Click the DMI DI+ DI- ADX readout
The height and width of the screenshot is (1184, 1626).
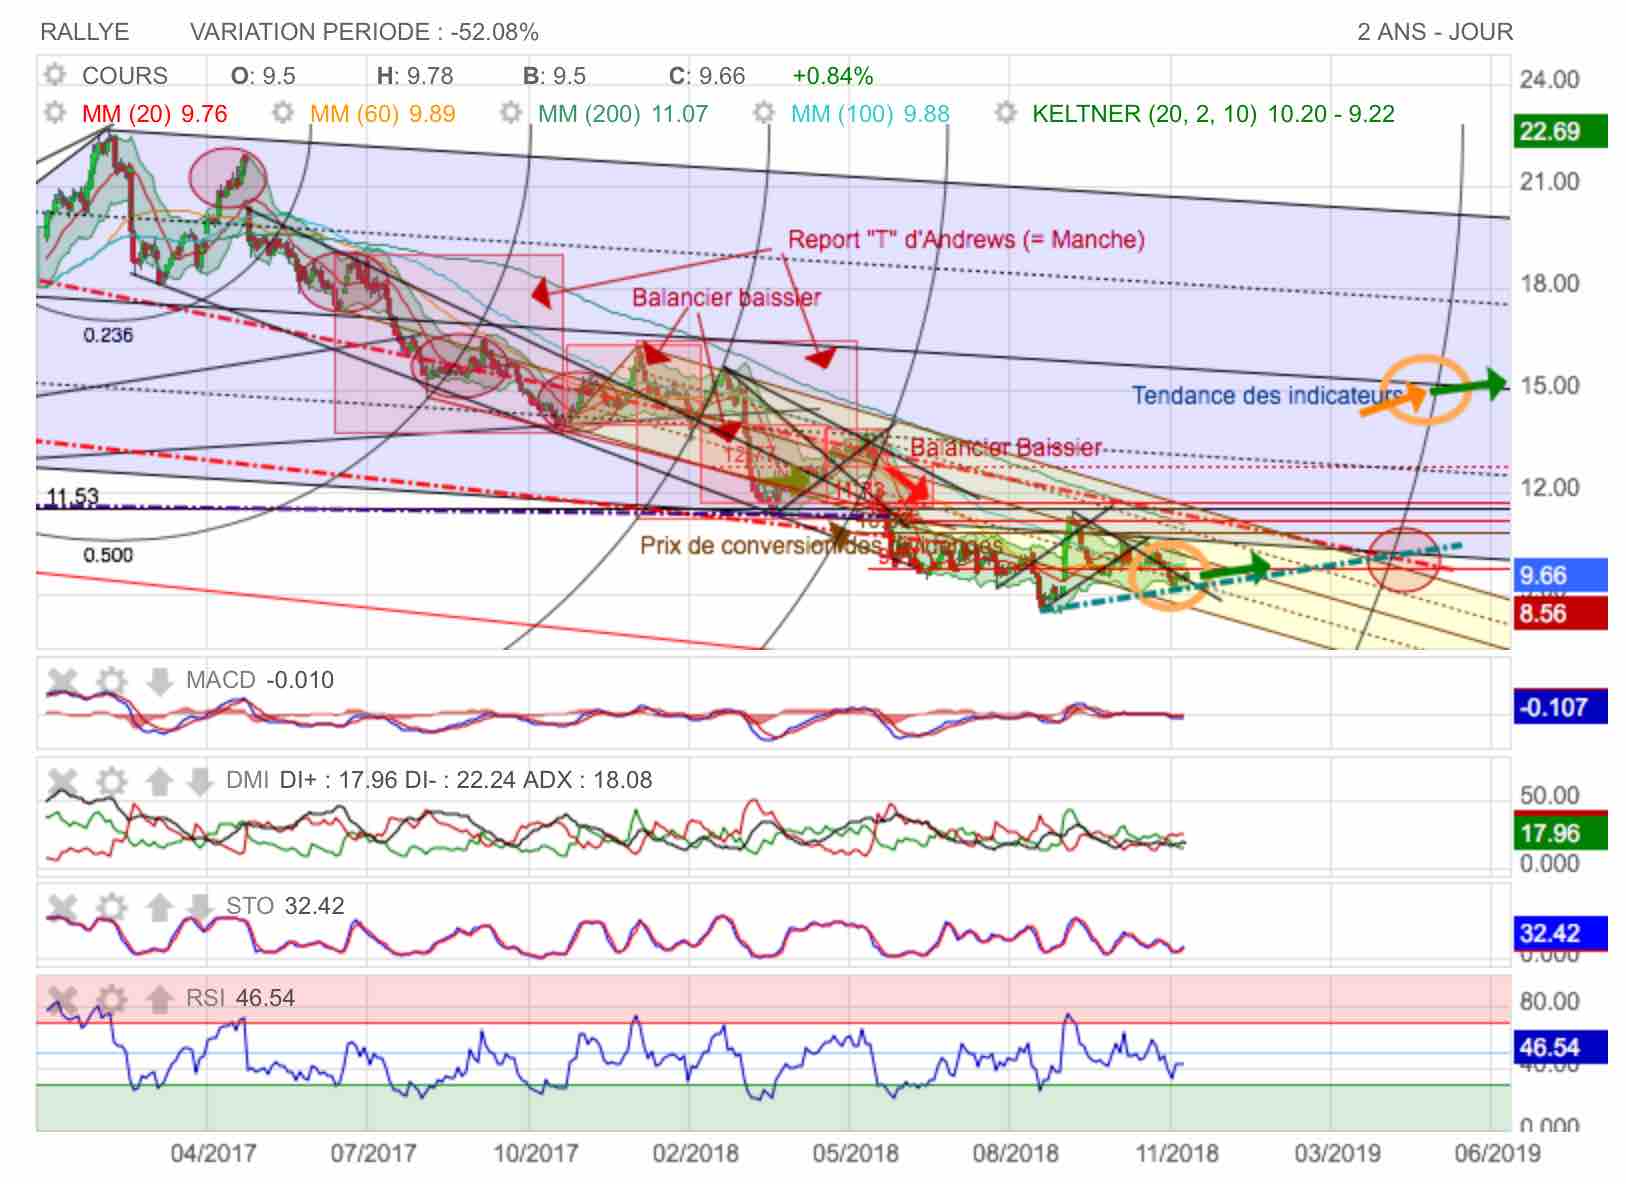tap(439, 780)
